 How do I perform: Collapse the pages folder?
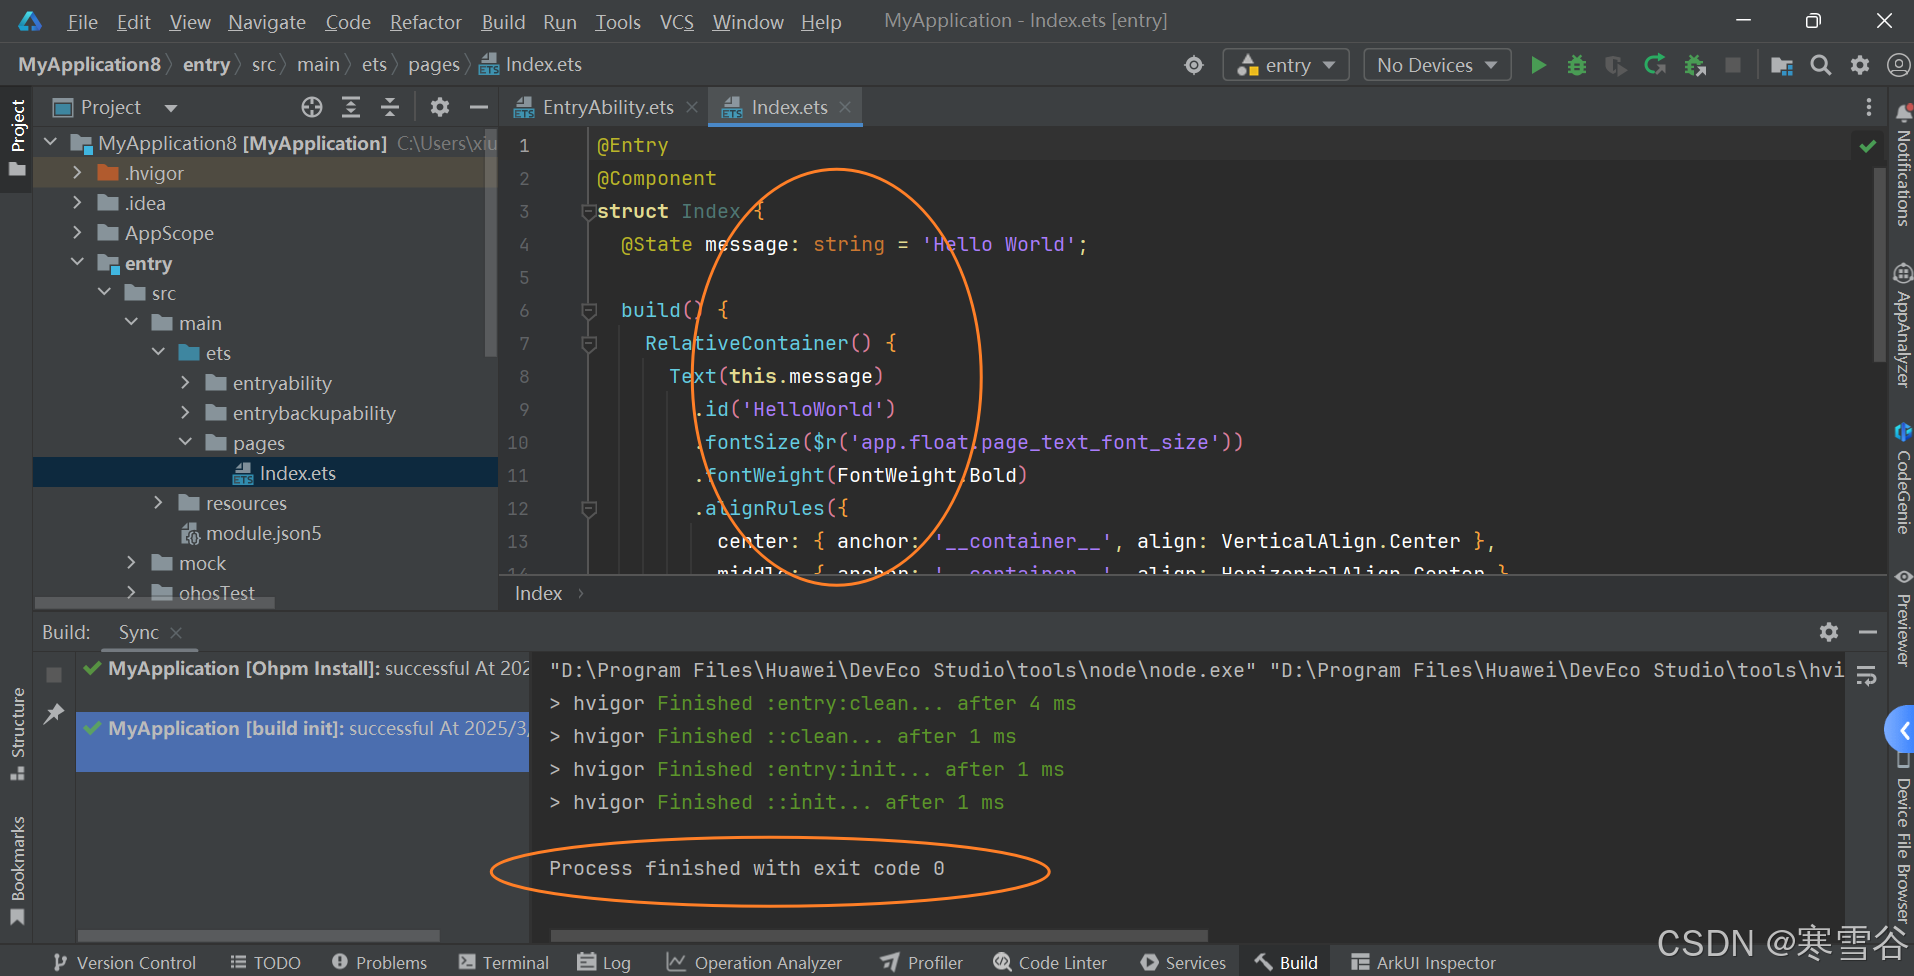[185, 442]
